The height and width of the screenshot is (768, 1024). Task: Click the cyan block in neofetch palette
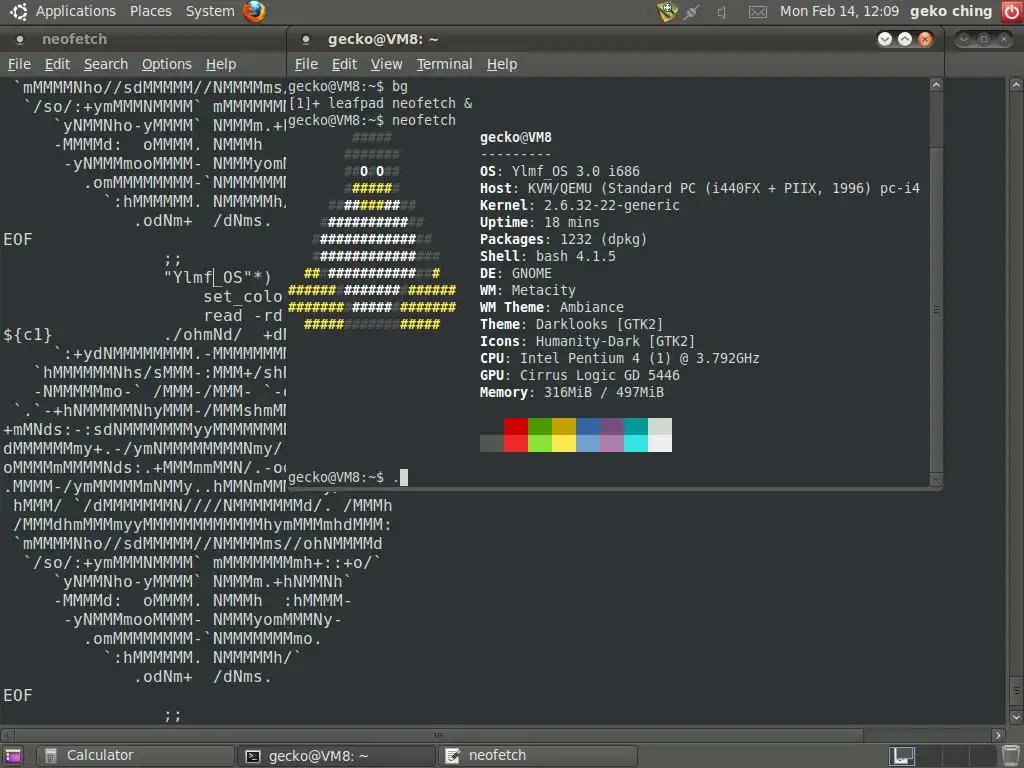click(x=635, y=443)
